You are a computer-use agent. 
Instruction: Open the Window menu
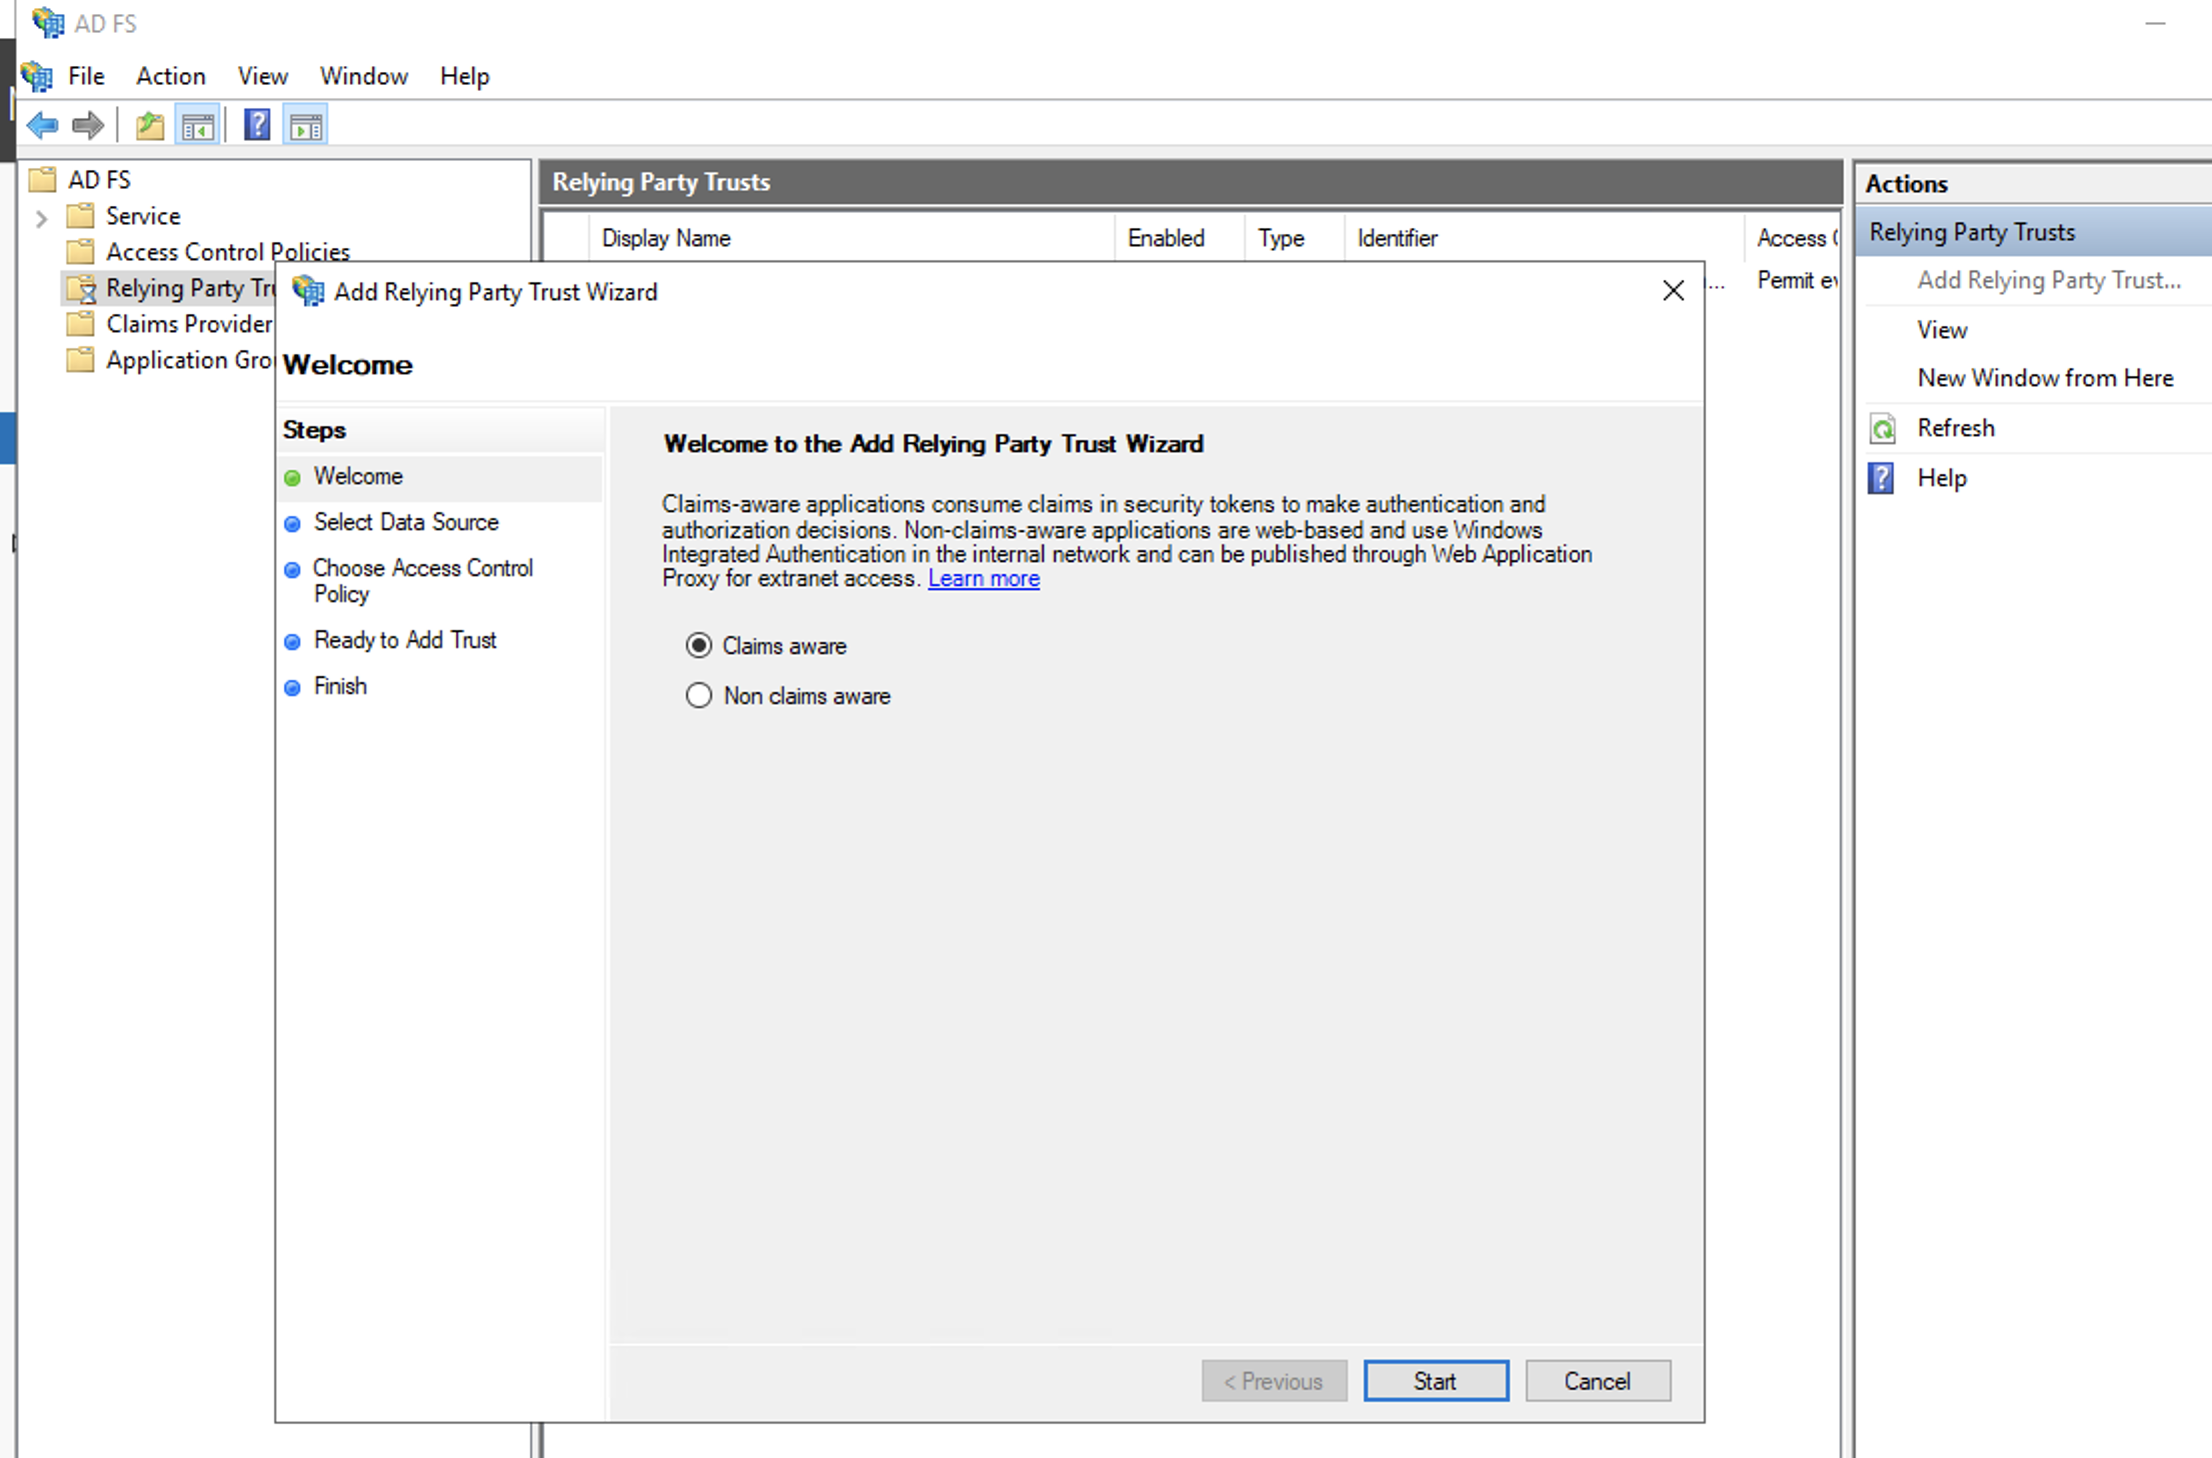(364, 76)
